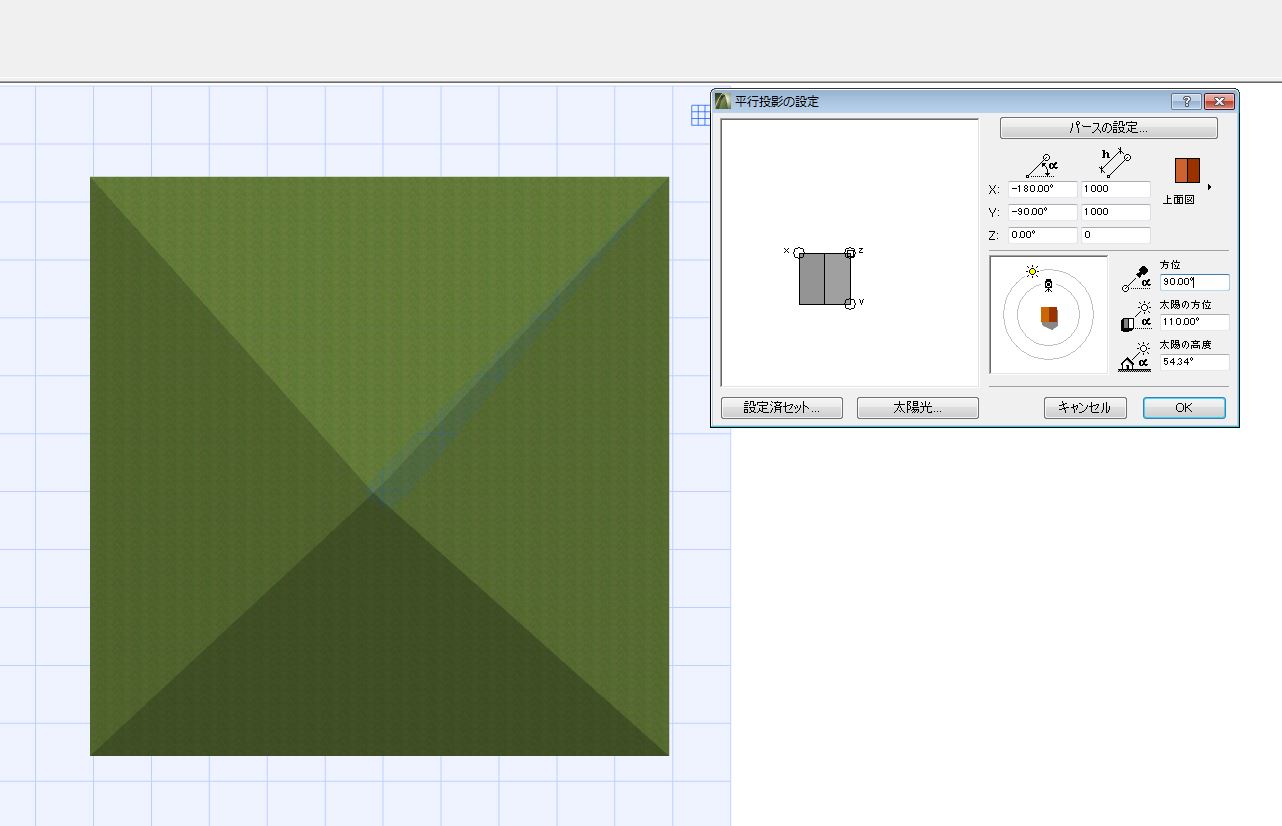Click the help question mark button

(1186, 101)
